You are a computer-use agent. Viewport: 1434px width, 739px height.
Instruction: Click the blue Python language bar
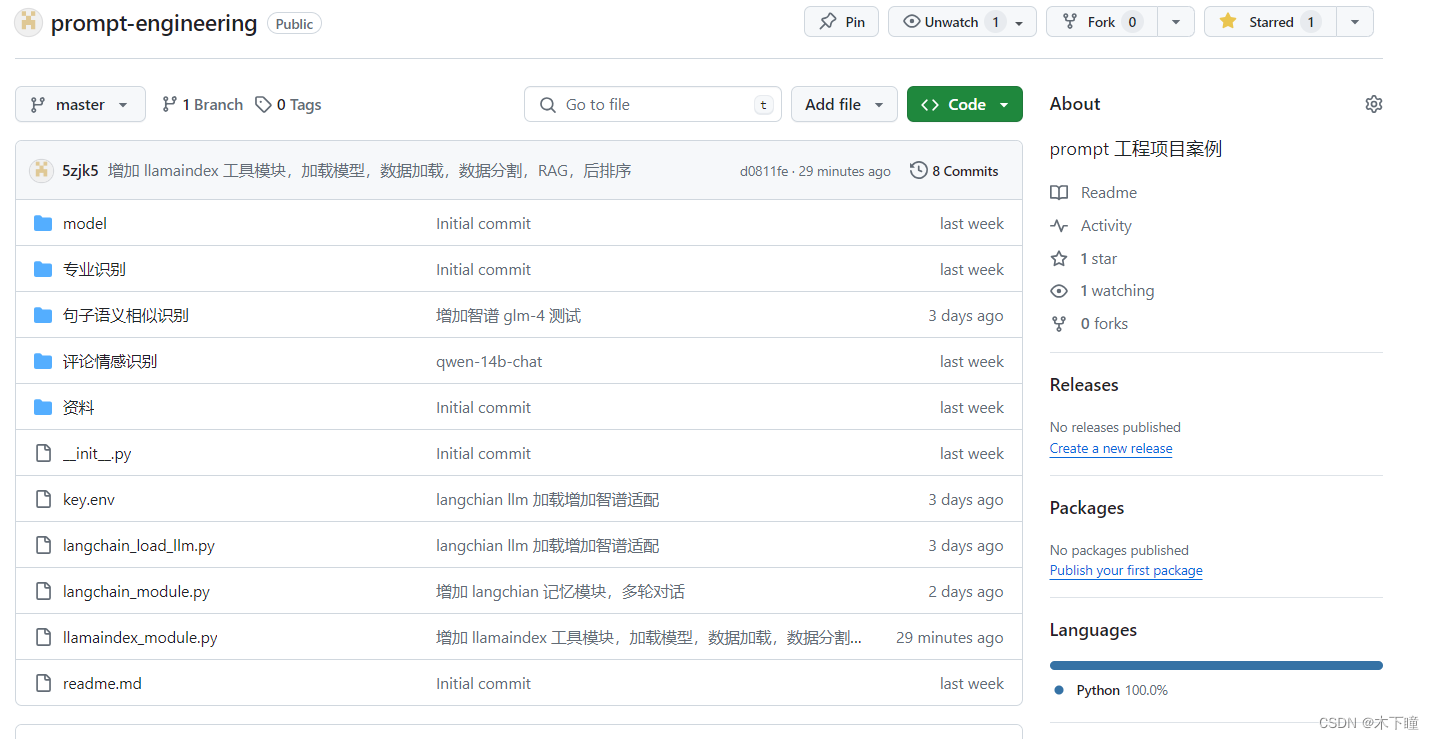[1216, 665]
